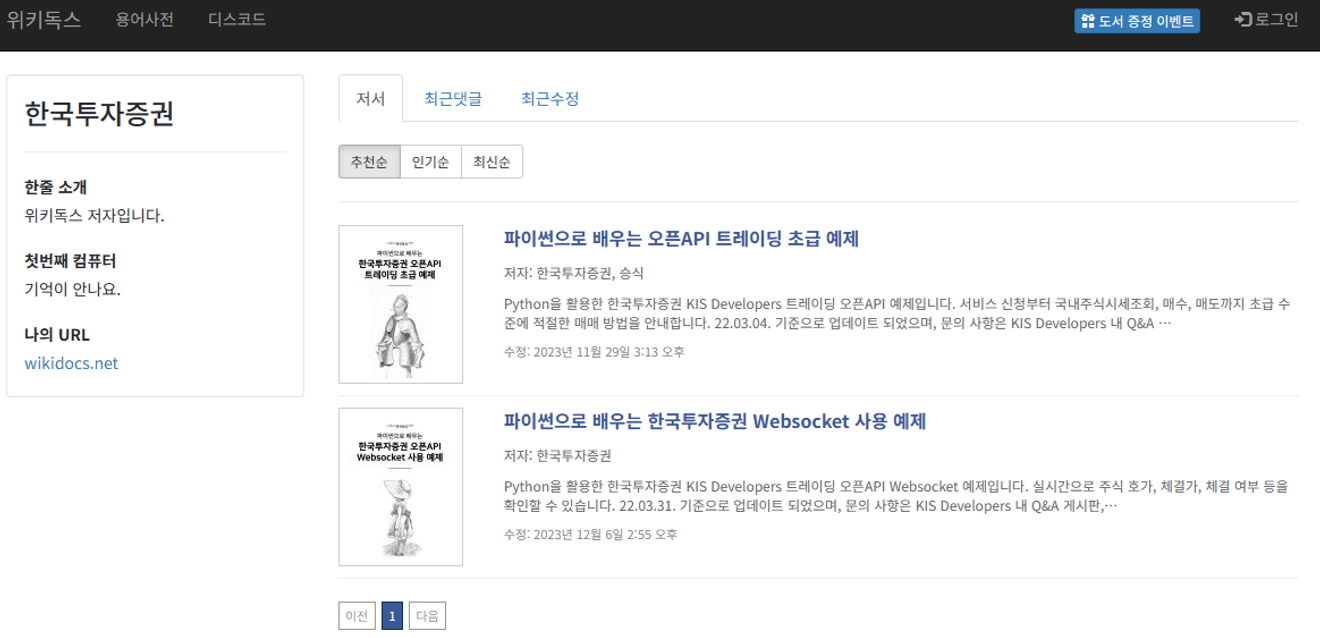Sort books by 인기순
The width and height of the screenshot is (1320, 638).
(430, 162)
